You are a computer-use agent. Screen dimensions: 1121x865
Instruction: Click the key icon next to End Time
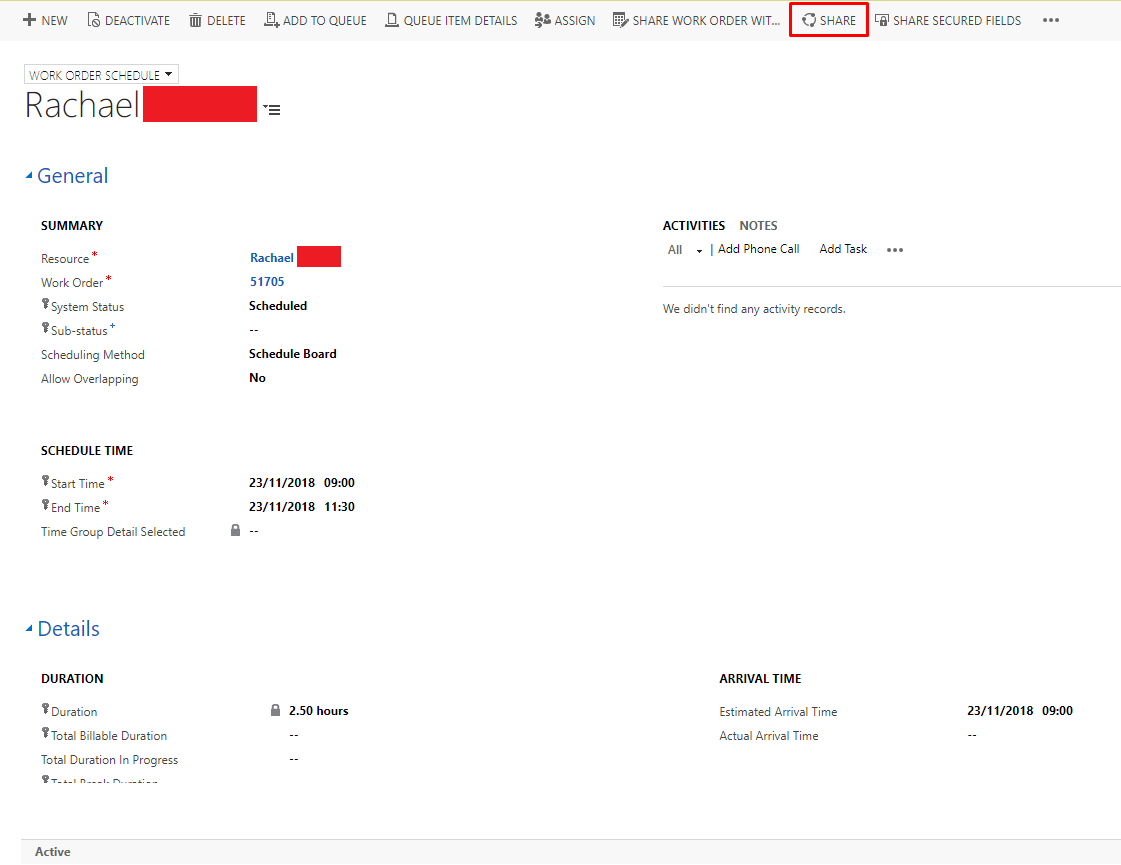pos(45,505)
